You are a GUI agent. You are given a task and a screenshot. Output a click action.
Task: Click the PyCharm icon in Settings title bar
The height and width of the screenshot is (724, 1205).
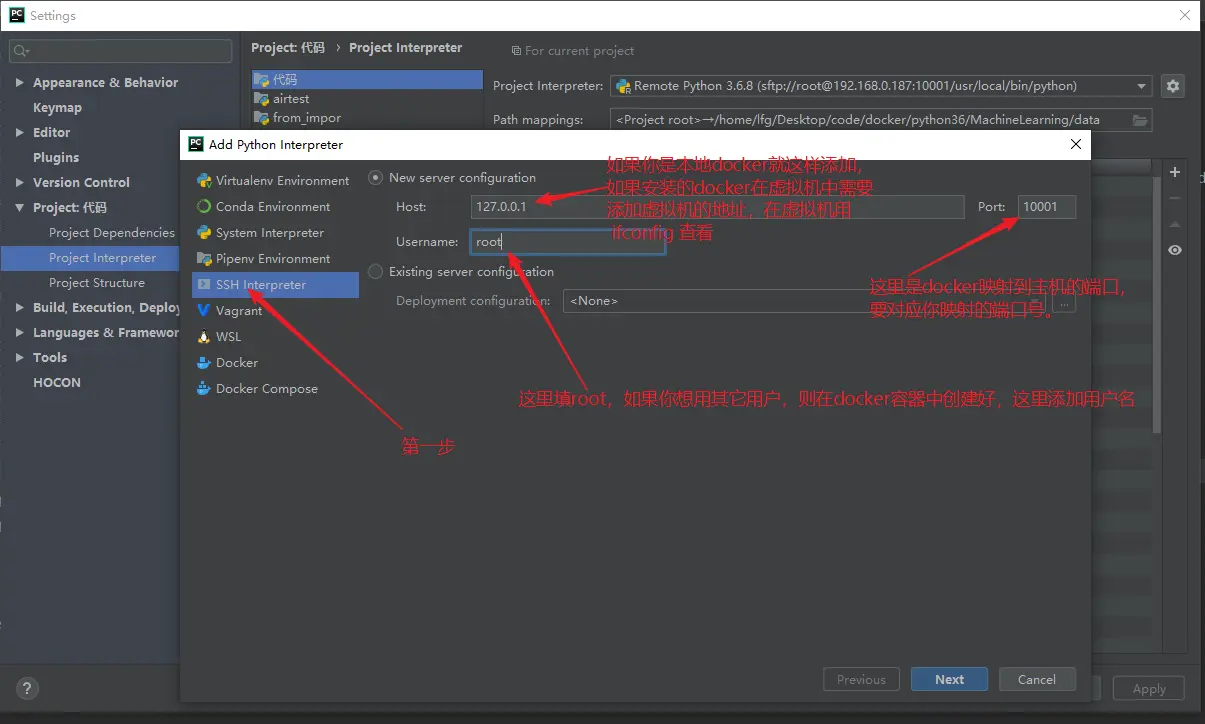(16, 15)
